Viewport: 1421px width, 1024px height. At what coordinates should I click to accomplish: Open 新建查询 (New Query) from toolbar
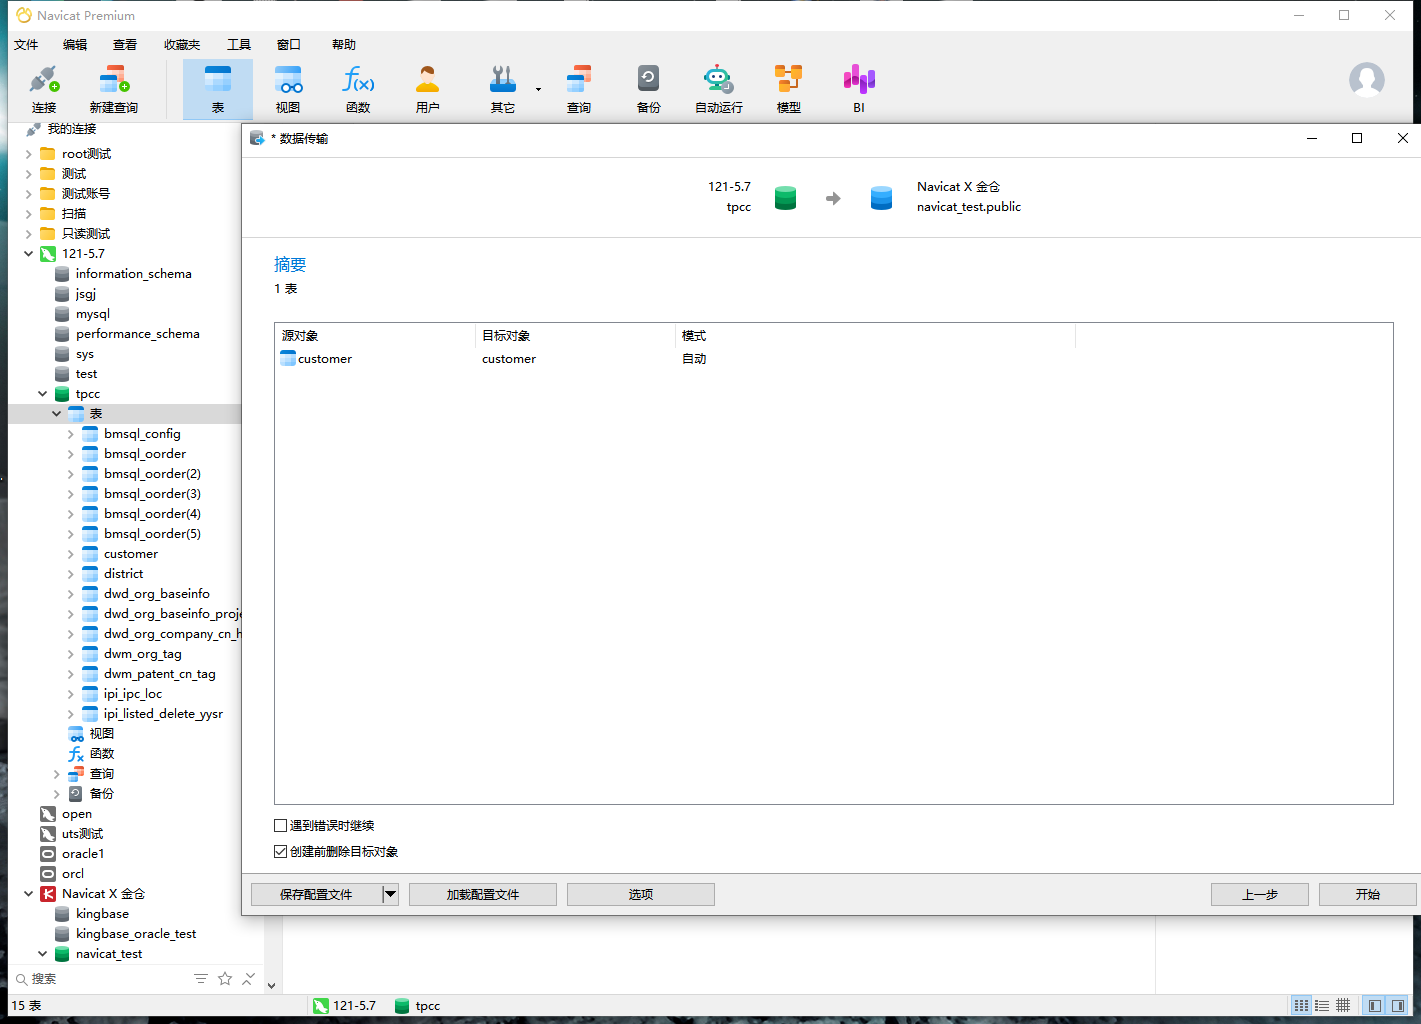(x=114, y=89)
